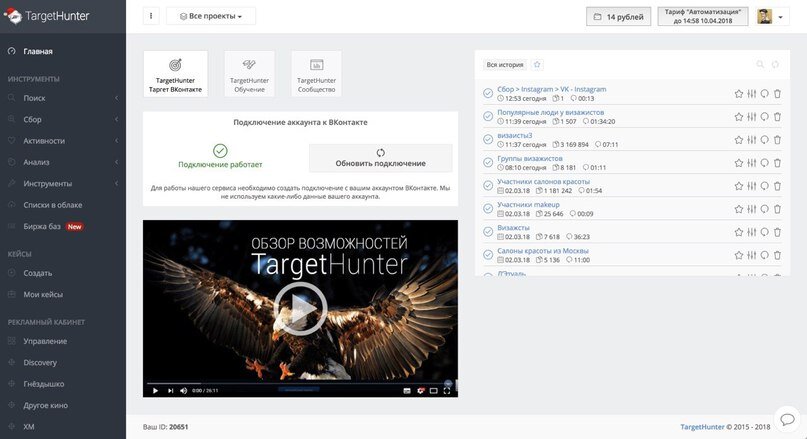
Task: Toggle check circle for 'Сбор > Instagram > VK - Instagram'
Action: click(488, 93)
